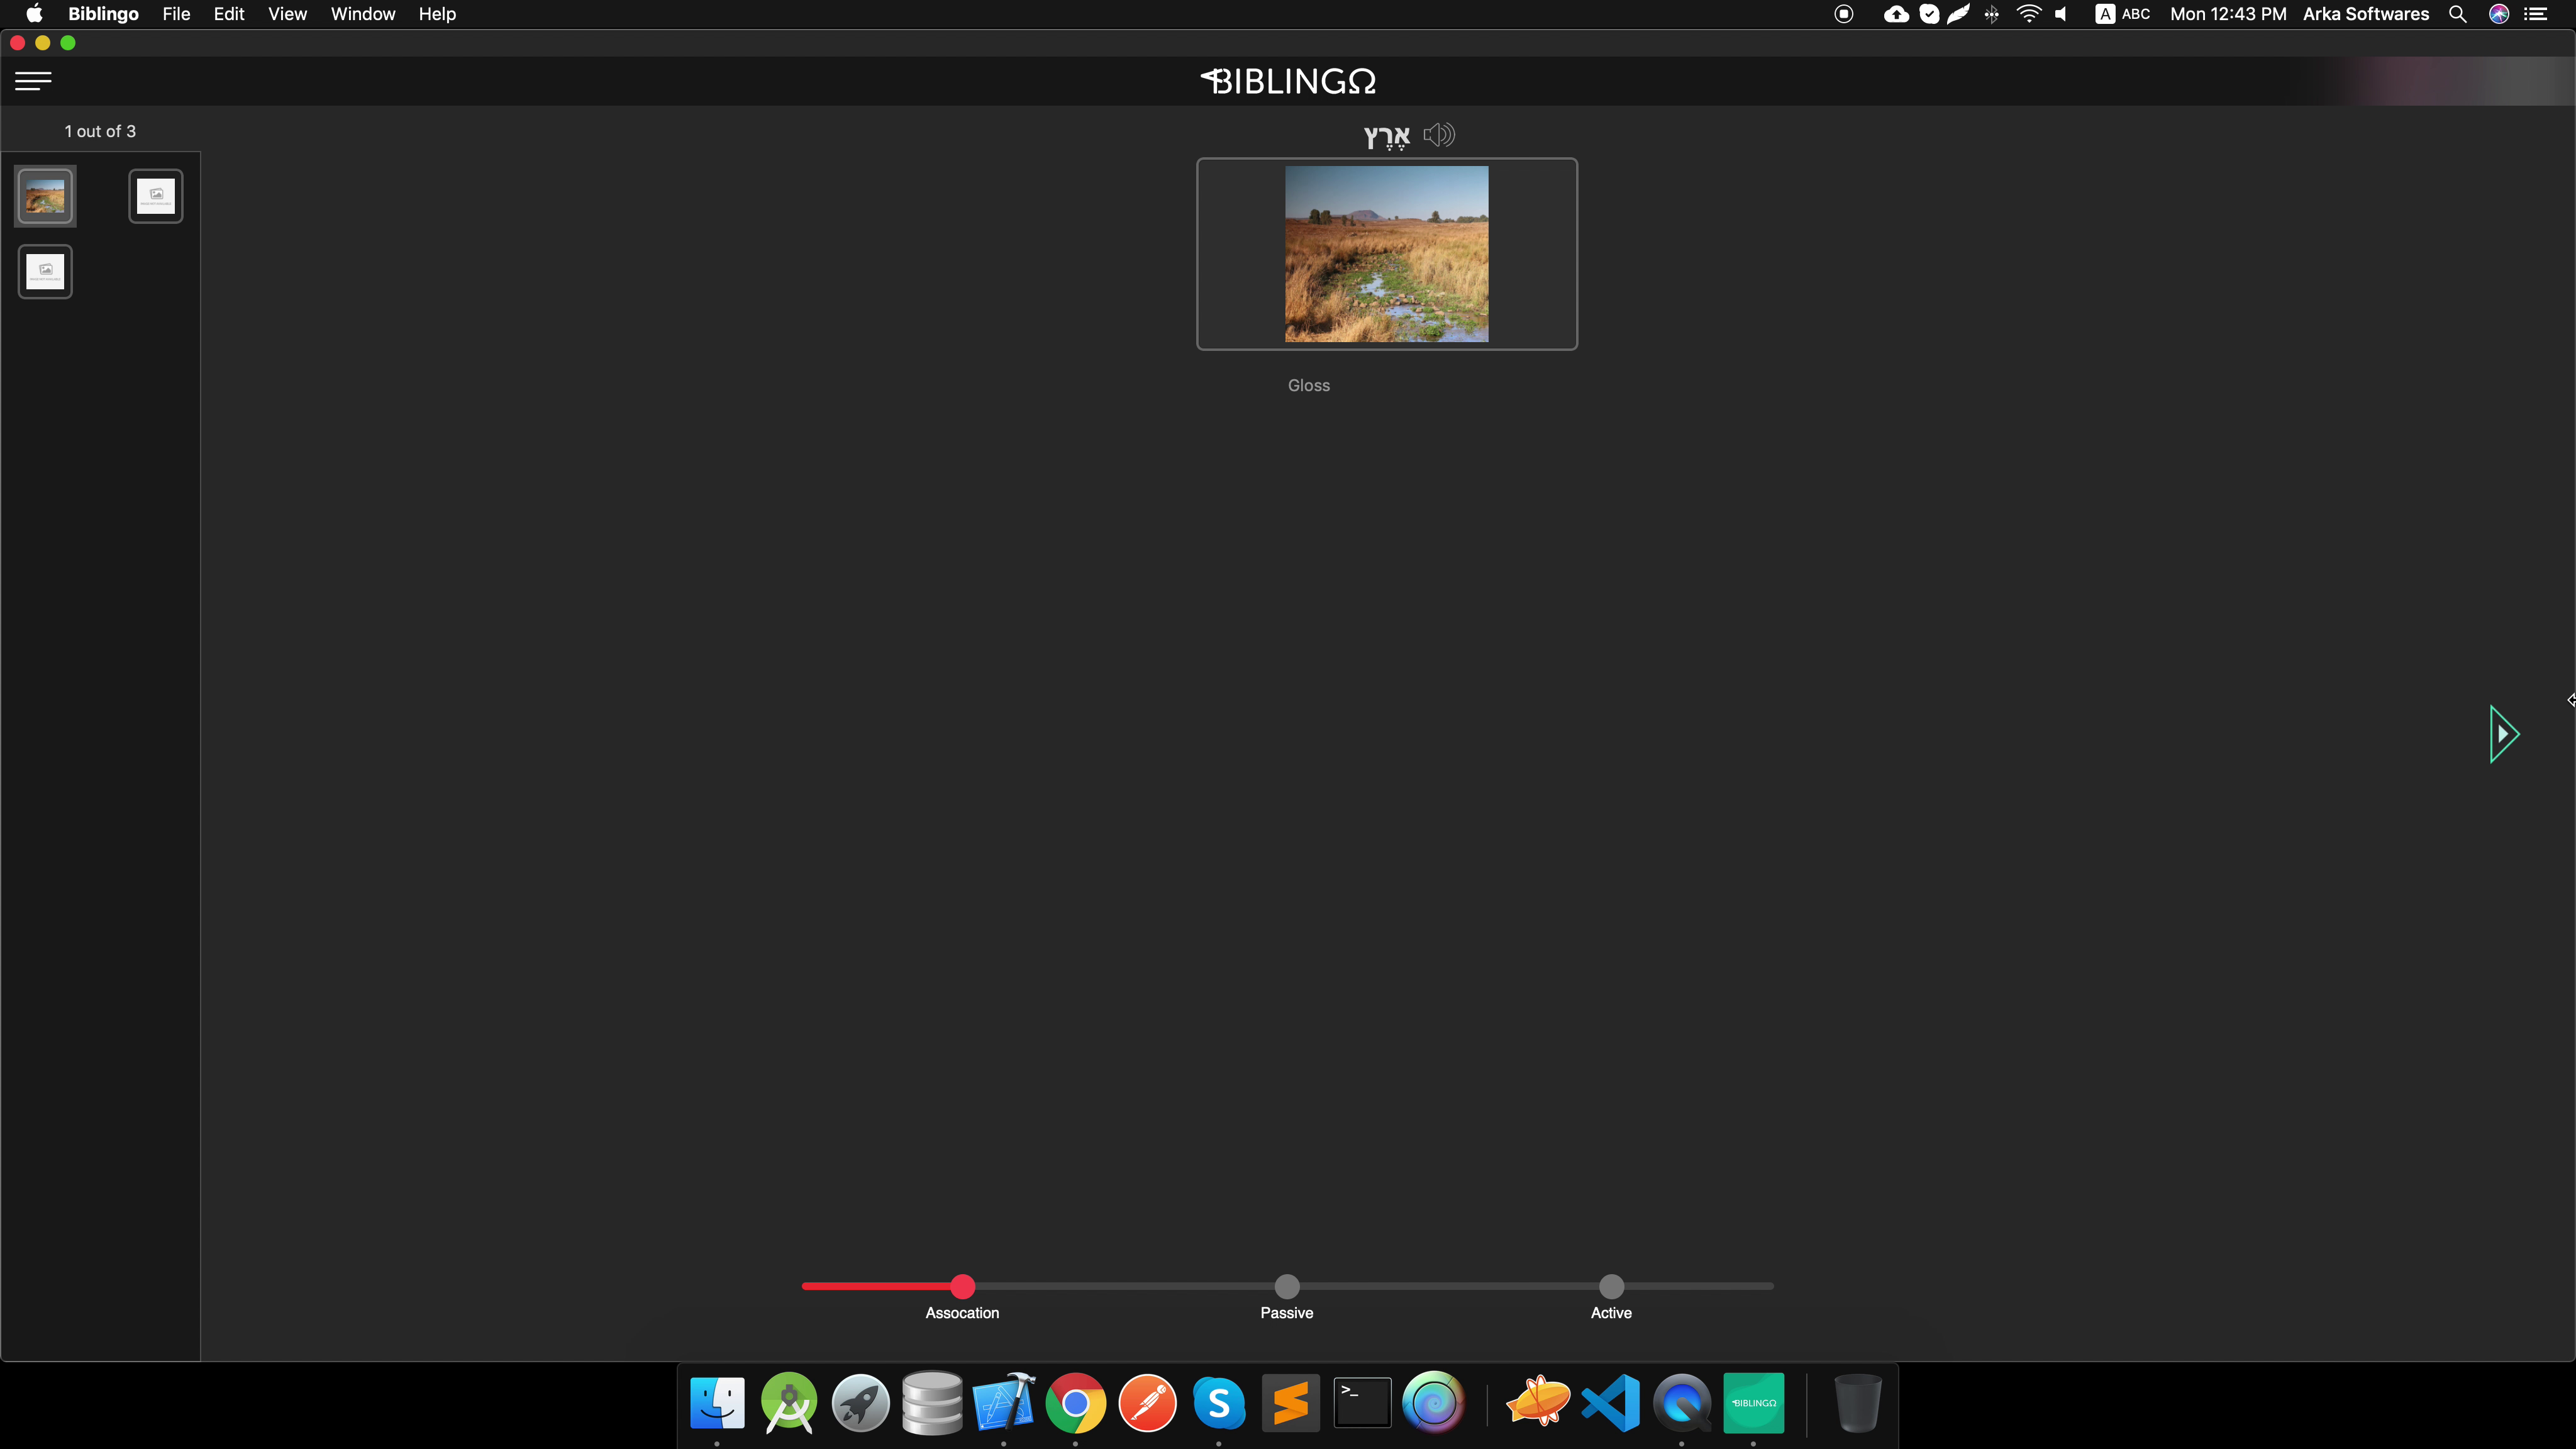Click the next arrow on right side
2576x1449 pixels.
[2503, 734]
